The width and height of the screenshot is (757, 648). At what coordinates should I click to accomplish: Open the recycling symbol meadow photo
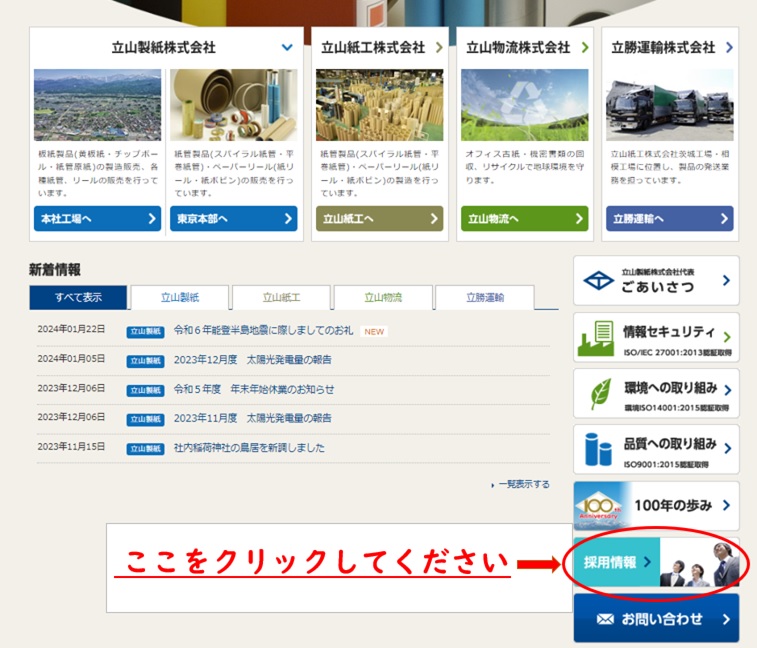click(x=525, y=105)
